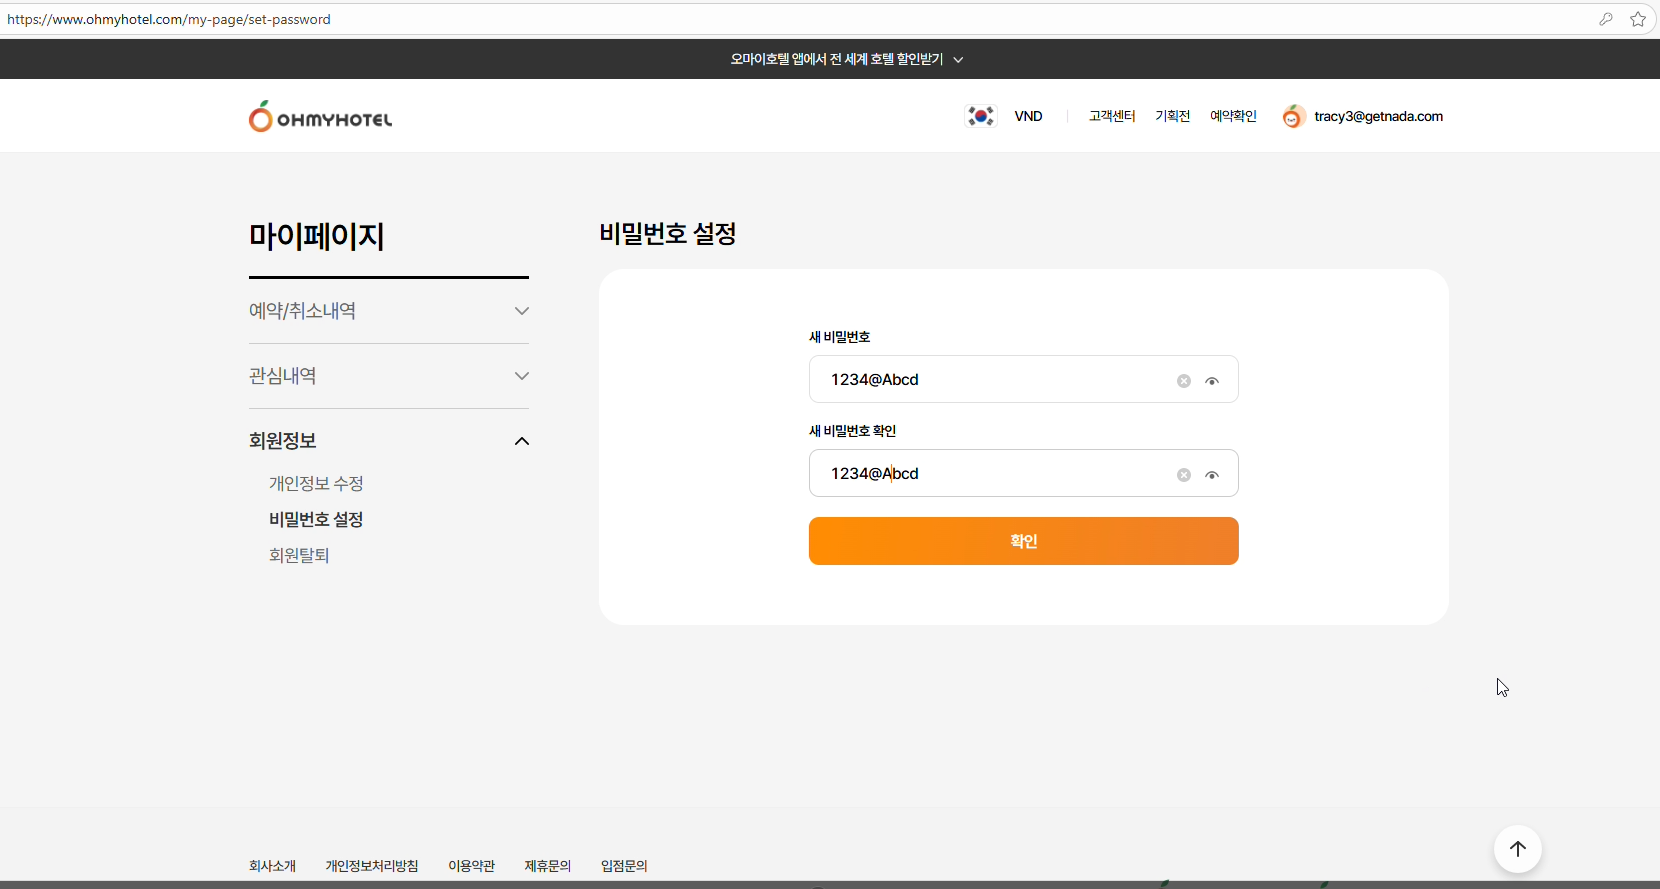Change the VND currency setting

click(1028, 117)
